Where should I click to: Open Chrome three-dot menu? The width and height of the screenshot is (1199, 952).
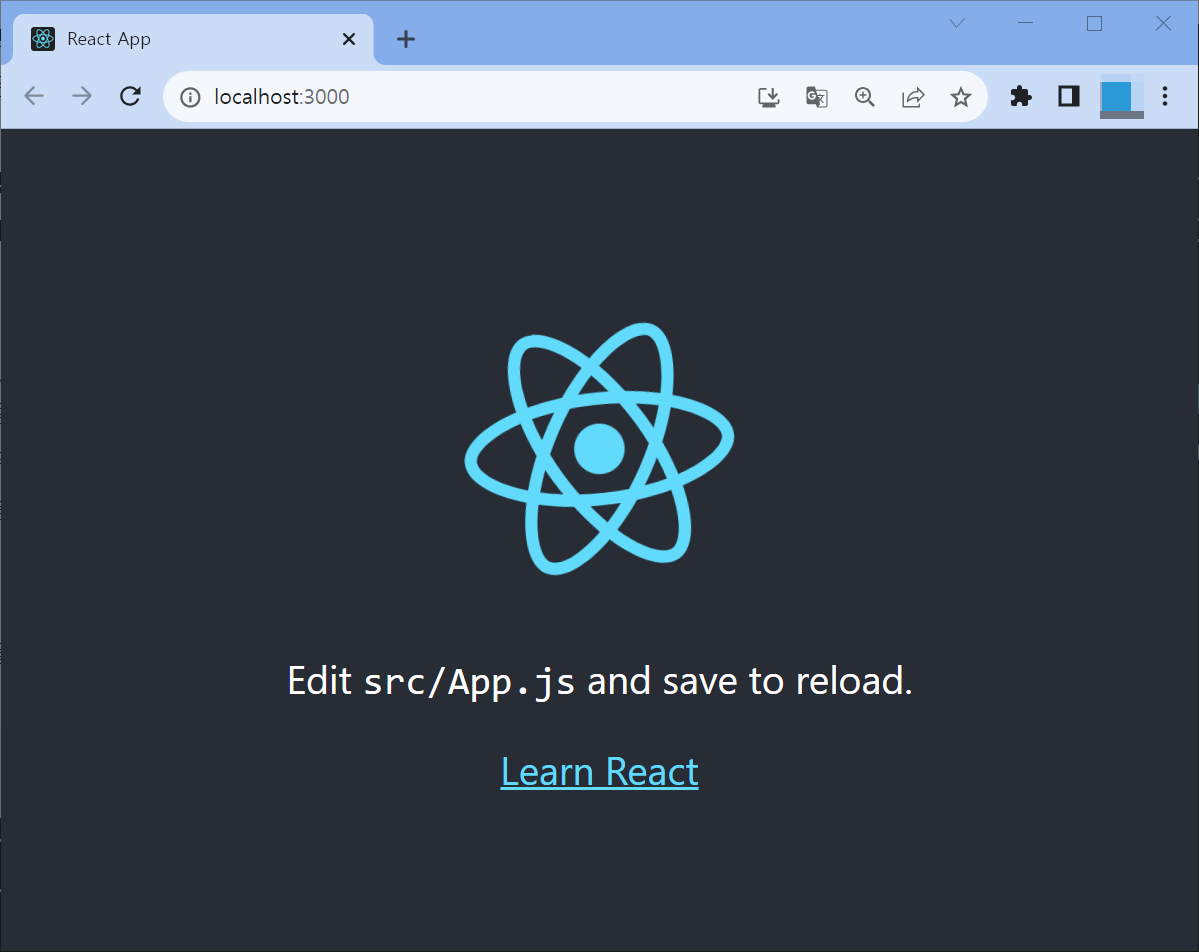coord(1165,96)
